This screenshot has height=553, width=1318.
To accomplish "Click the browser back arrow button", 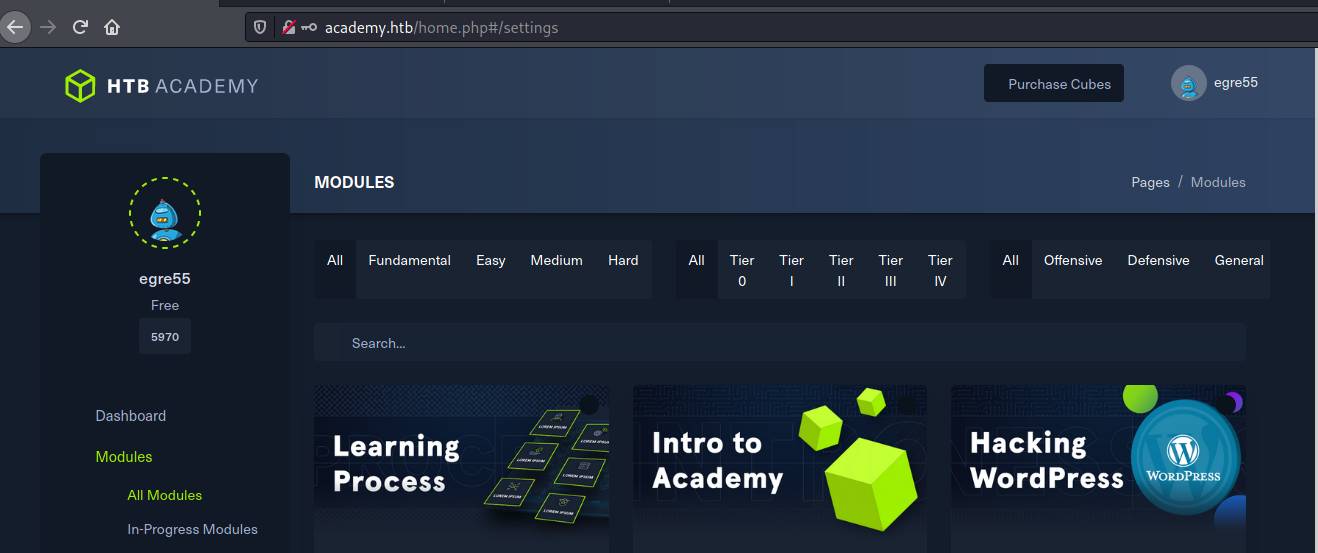I will pos(15,27).
